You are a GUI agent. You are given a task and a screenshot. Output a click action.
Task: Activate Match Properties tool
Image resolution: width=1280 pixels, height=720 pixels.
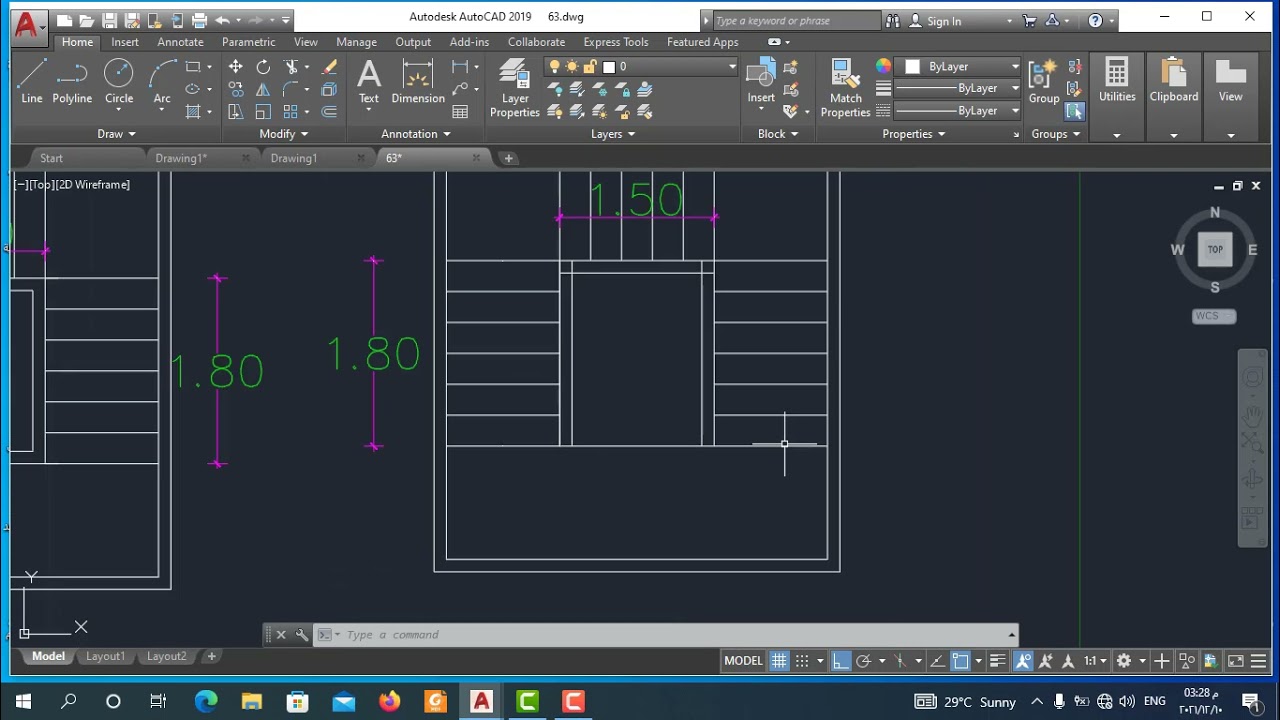tap(845, 88)
